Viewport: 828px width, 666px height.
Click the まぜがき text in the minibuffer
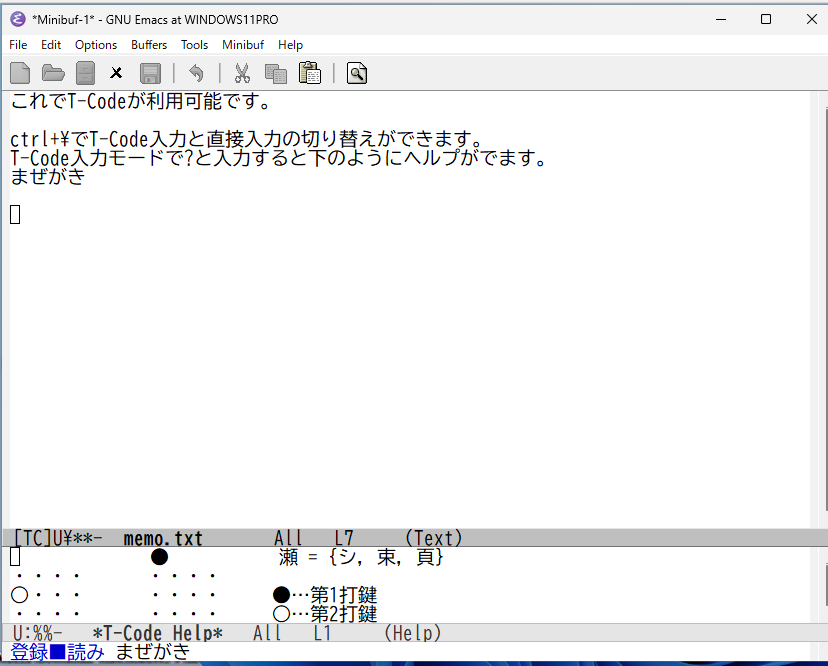(153, 652)
